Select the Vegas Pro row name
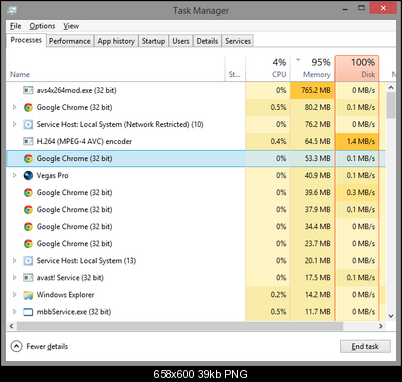Viewport: 402px width, 382px height. pyautogui.click(x=52, y=175)
